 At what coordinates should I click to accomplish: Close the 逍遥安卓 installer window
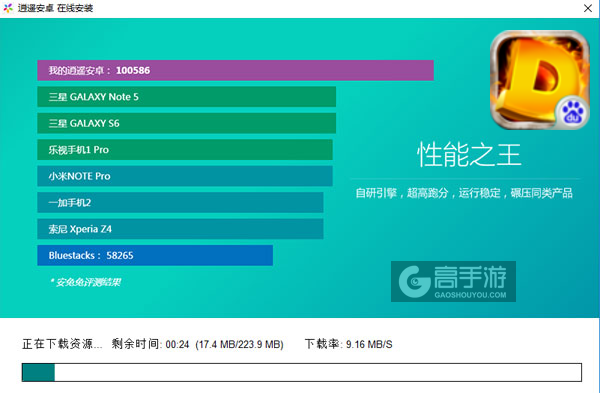[588, 8]
